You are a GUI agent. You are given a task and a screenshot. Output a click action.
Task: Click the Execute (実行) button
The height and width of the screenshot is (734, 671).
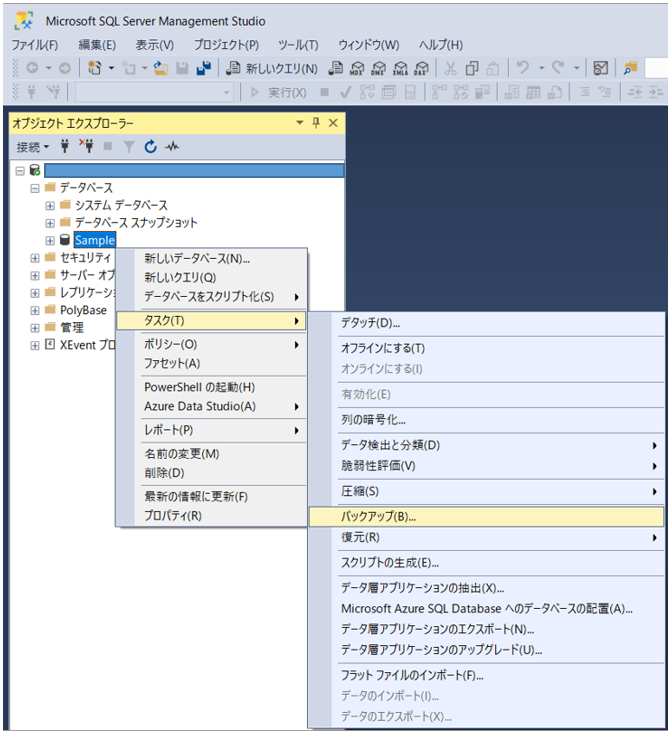point(279,92)
